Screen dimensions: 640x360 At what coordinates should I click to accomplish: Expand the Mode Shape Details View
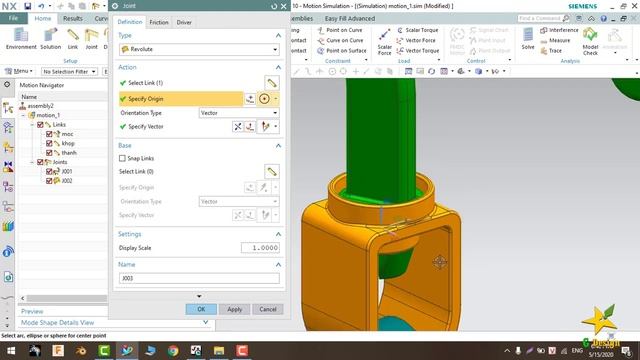(x=206, y=322)
